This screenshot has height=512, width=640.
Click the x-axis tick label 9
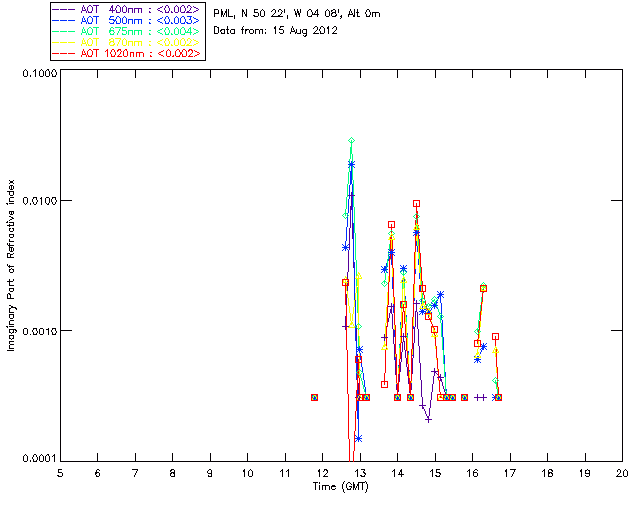click(x=210, y=473)
